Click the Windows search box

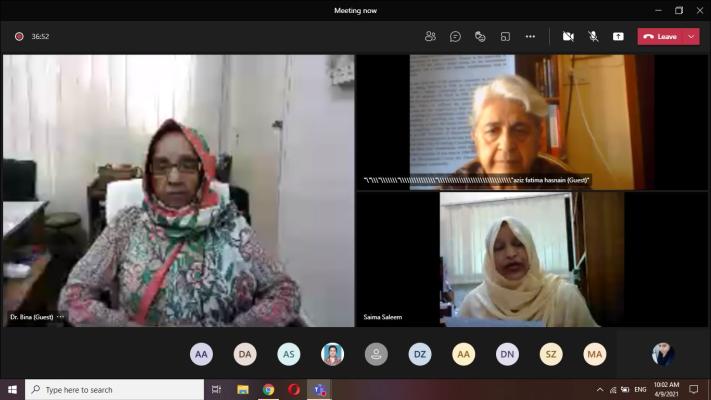click(x=114, y=389)
